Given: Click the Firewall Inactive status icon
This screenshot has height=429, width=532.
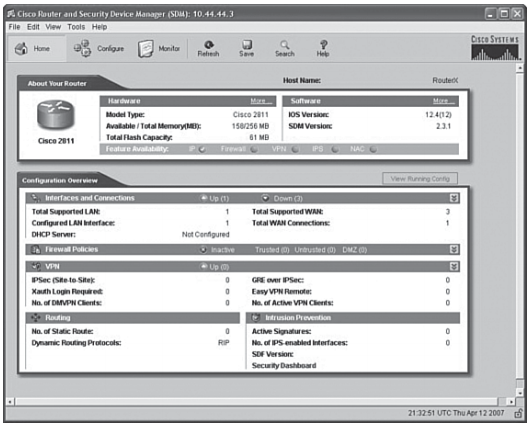Looking at the screenshot, I should pyautogui.click(x=203, y=250).
